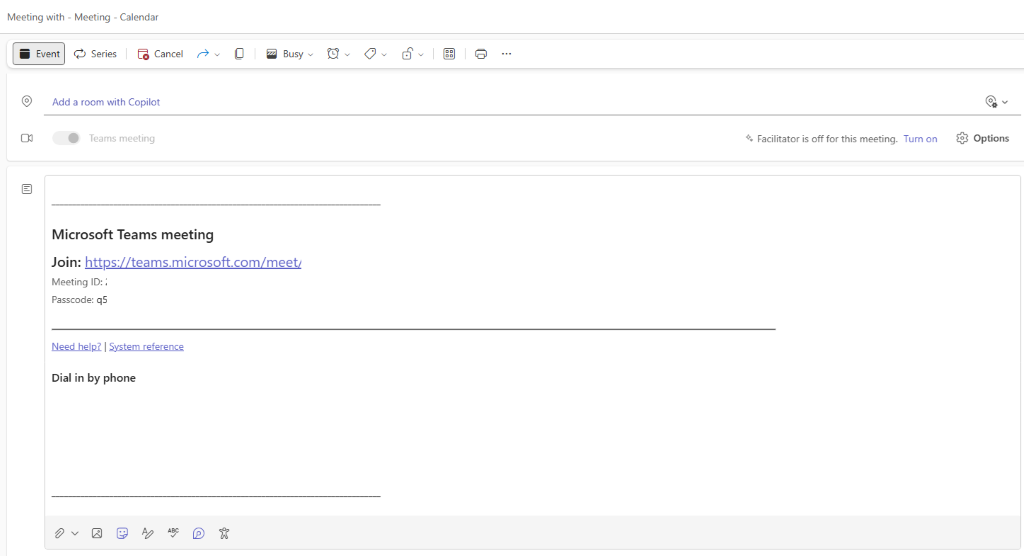The height and width of the screenshot is (556, 1024).
Task: Click the Meeting ID text line
Action: tap(80, 282)
